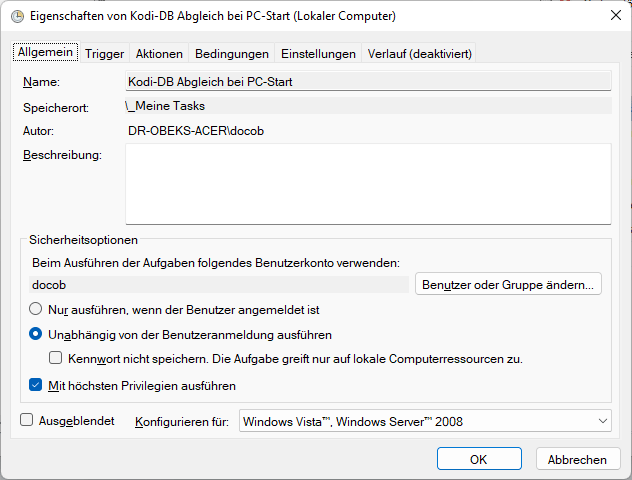Screen dimensions: 632x480
Task: Focus the Name field with task title
Action: click(368, 81)
